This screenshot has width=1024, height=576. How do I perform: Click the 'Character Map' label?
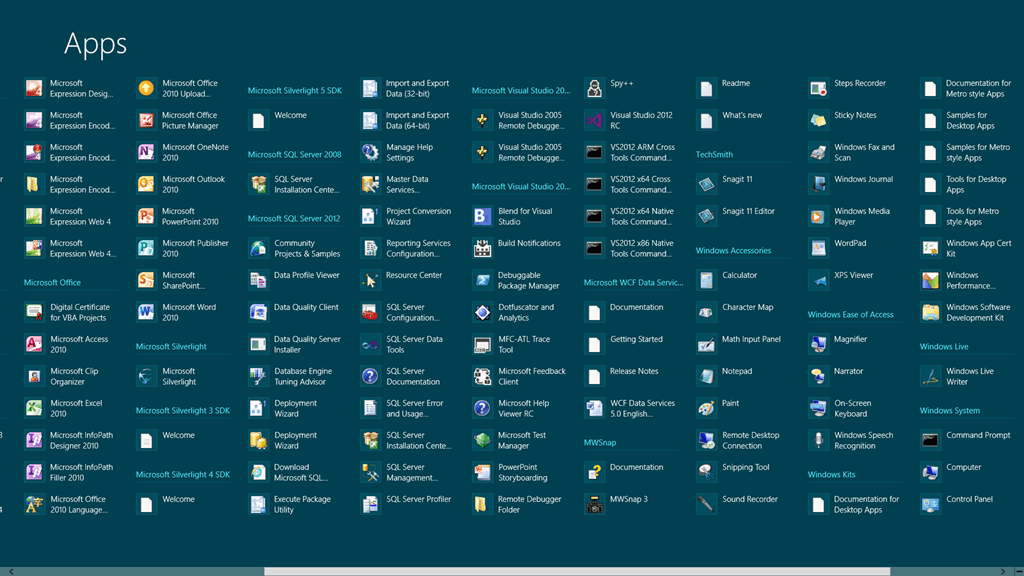(x=747, y=307)
